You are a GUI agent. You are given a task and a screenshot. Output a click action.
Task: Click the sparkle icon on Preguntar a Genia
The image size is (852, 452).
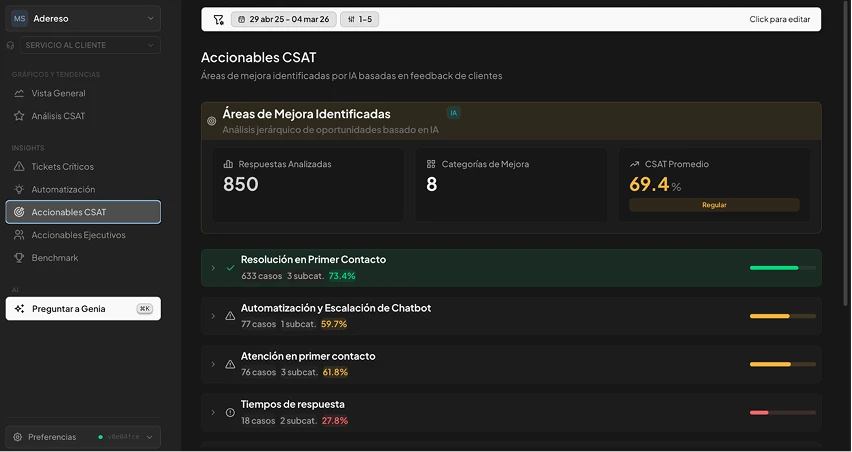(x=20, y=309)
